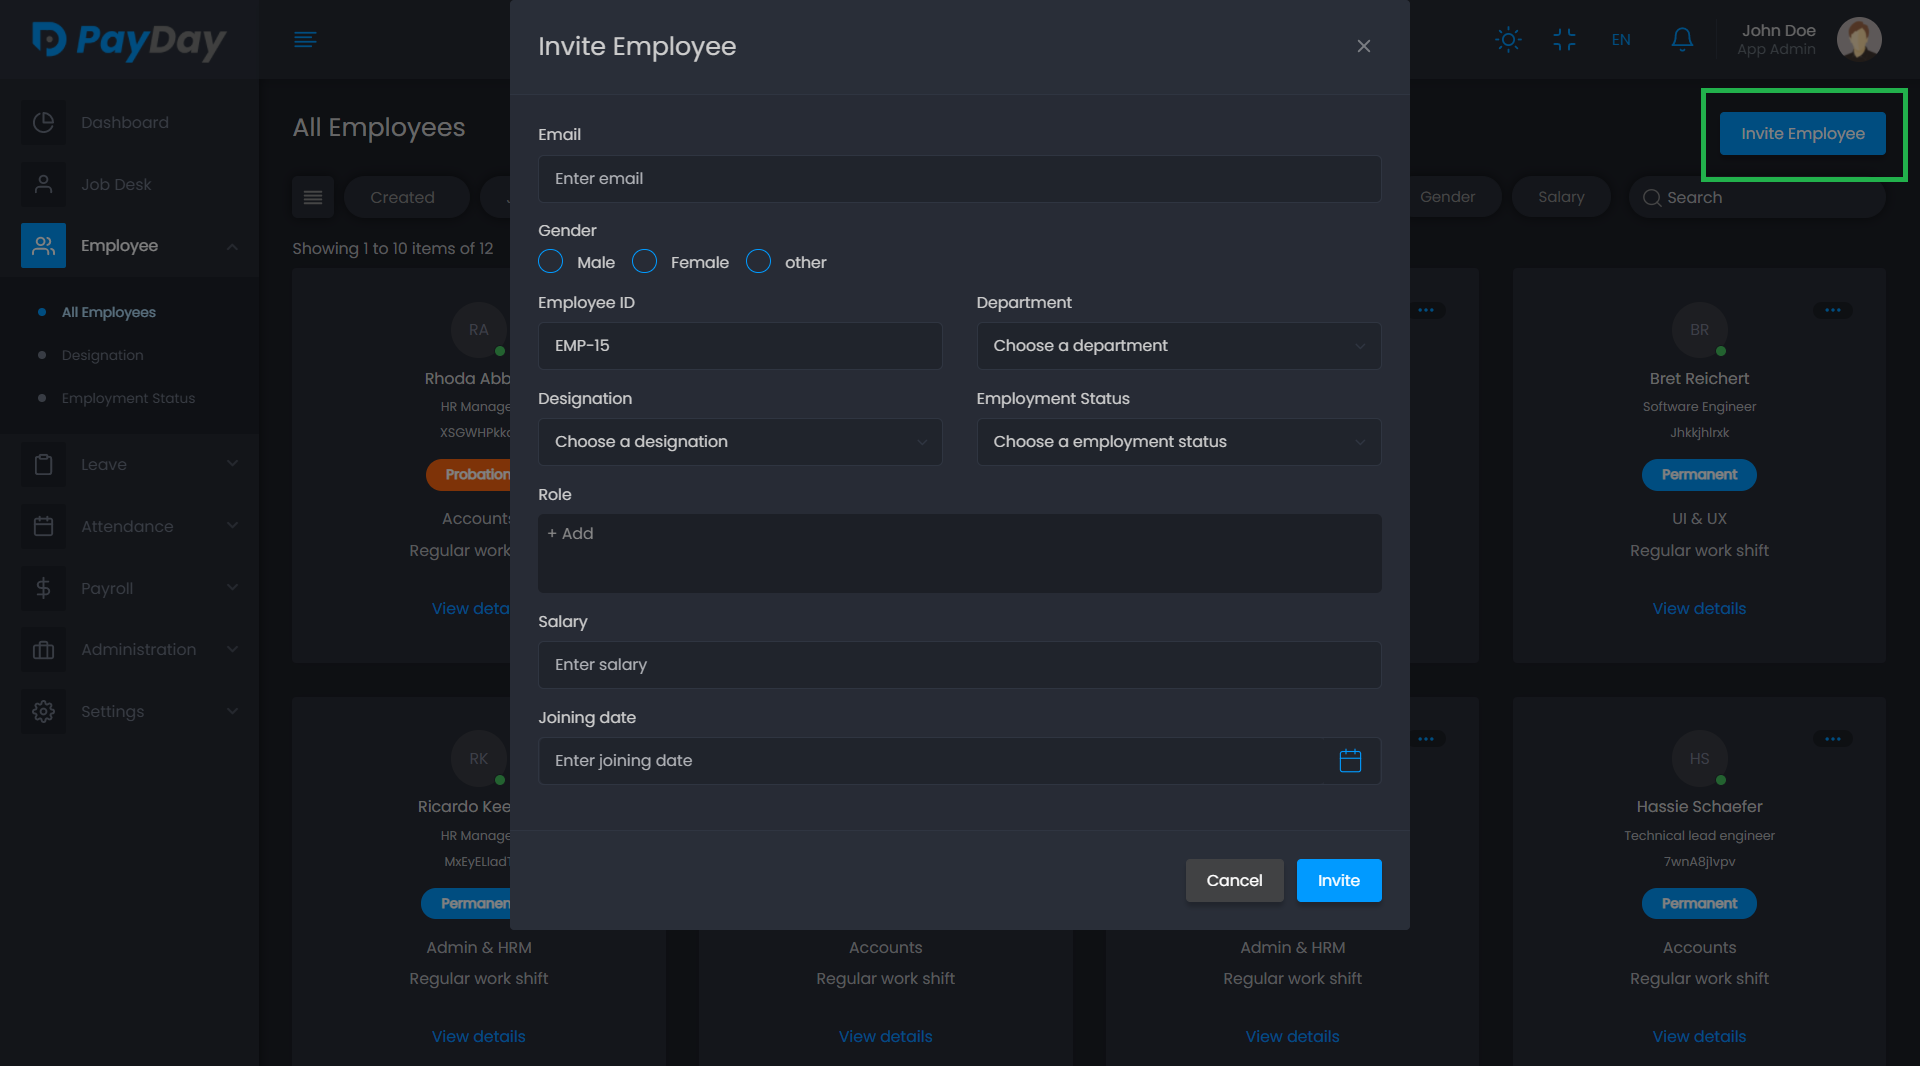Click the calendar icon in Joining date field

1350,761
